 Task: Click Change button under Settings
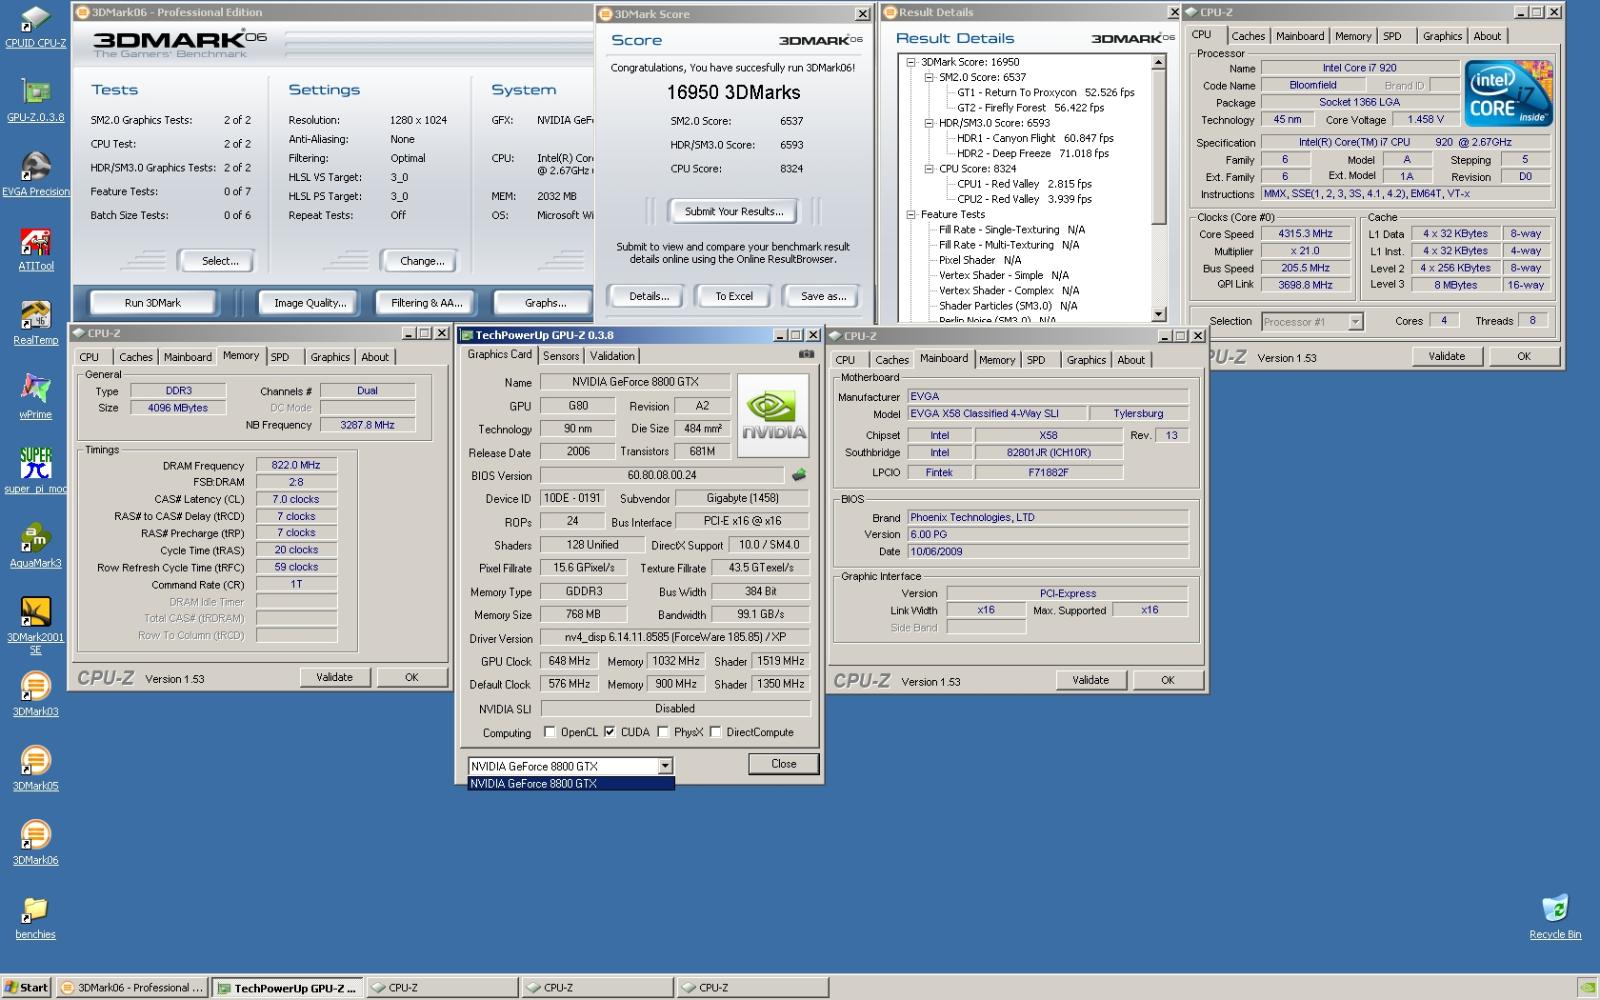pyautogui.click(x=422, y=261)
